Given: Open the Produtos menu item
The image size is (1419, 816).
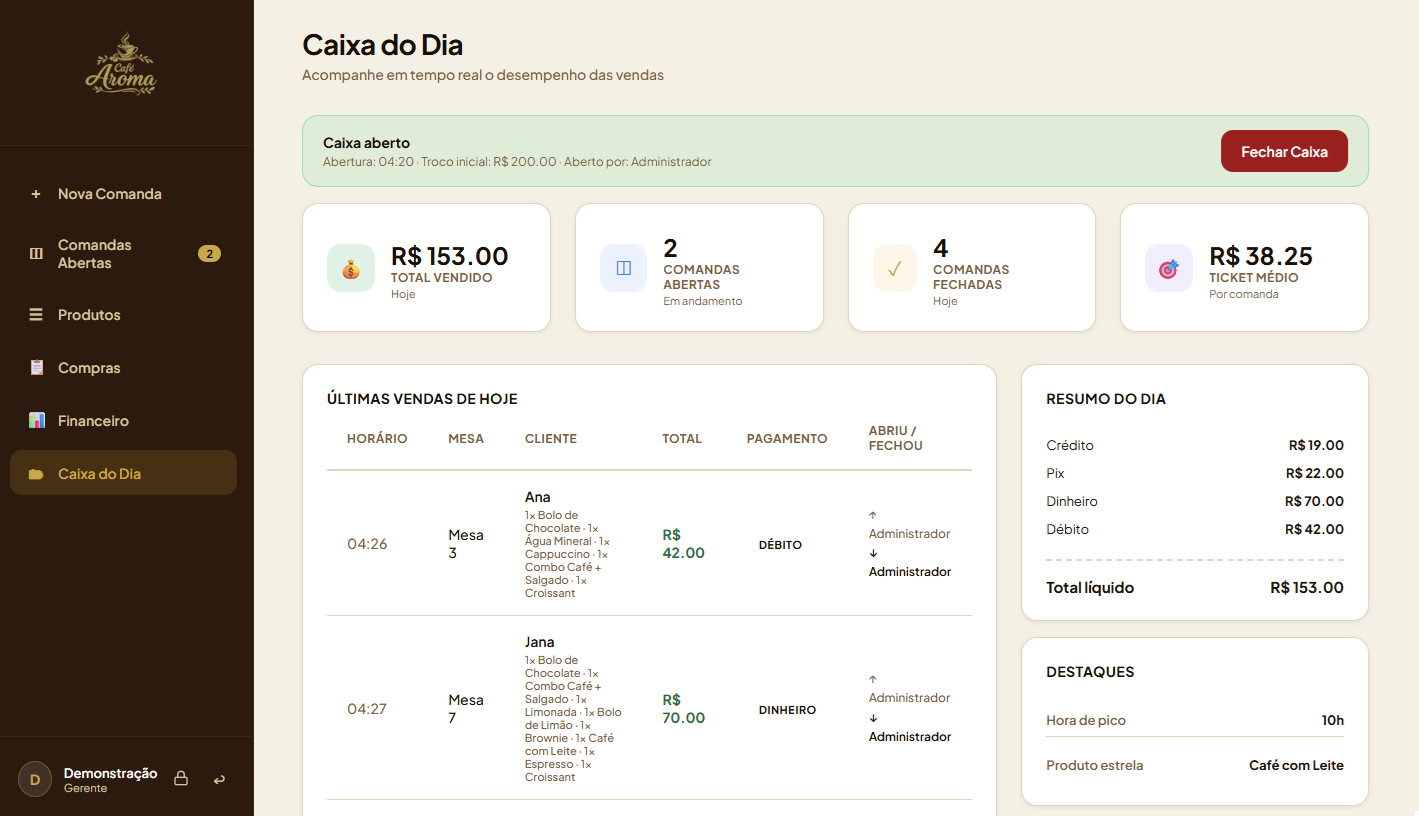Looking at the screenshot, I should tap(123, 315).
